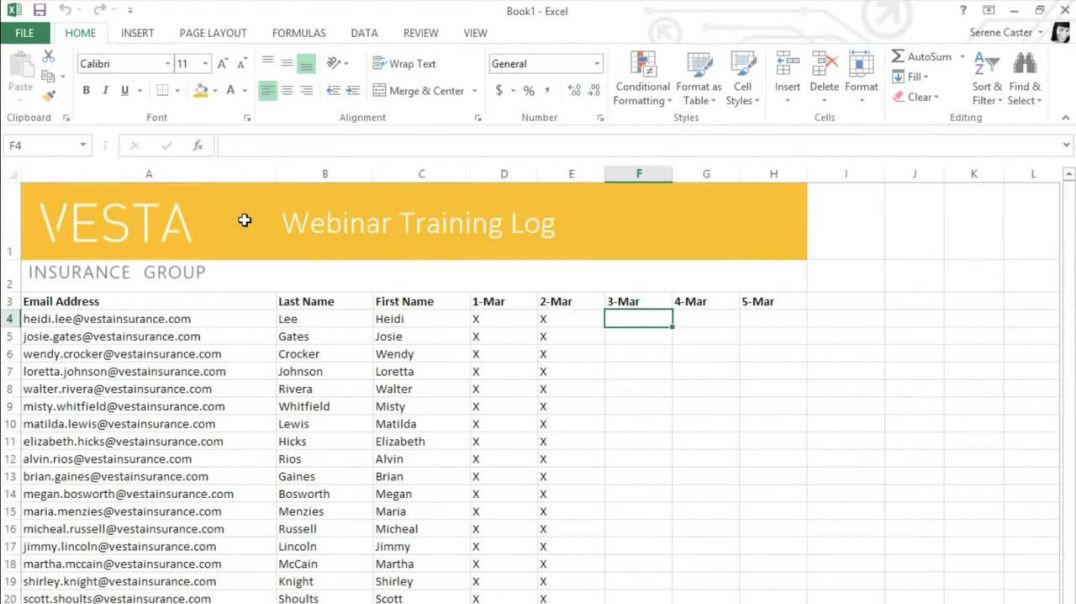Toggle Align Left horizontal alignment
The height and width of the screenshot is (604, 1076).
tap(268, 90)
